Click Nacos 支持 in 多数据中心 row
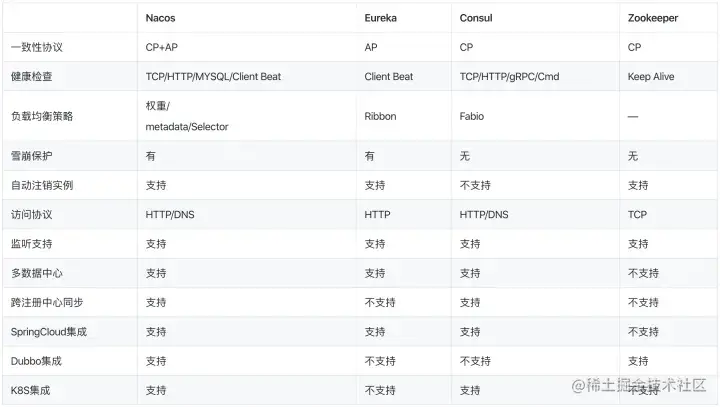 click(x=156, y=273)
